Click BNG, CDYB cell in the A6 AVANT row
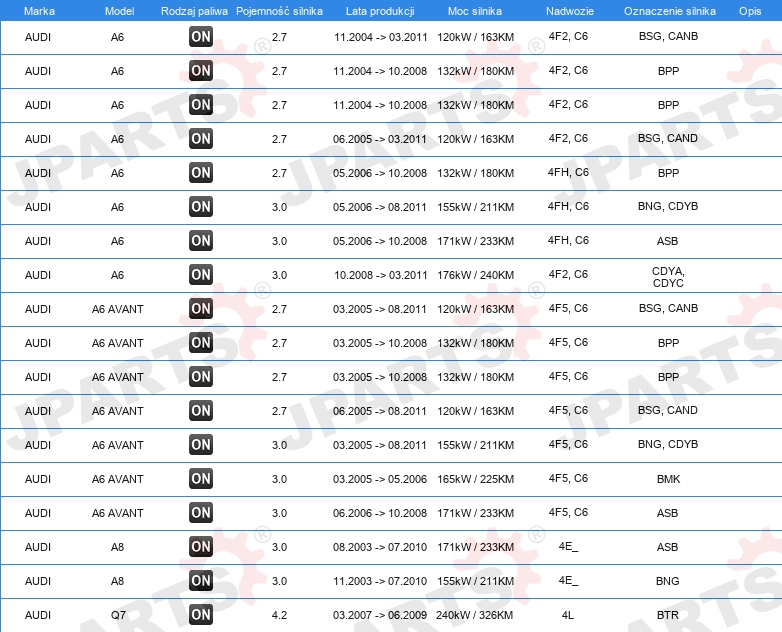782x632 pixels. (668, 444)
